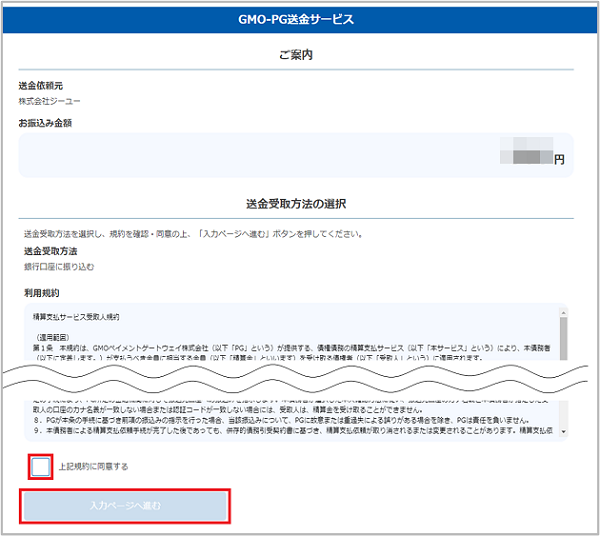Screen dimensions: 600x536
Task: Select the 株式会社ジーユー sender name
Action: click(49, 102)
